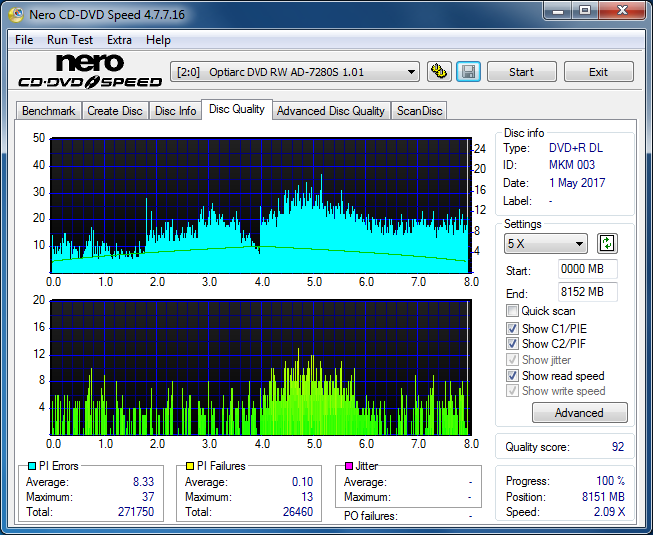Open the Run Test menu
This screenshot has height=535, width=653.
[x=70, y=40]
